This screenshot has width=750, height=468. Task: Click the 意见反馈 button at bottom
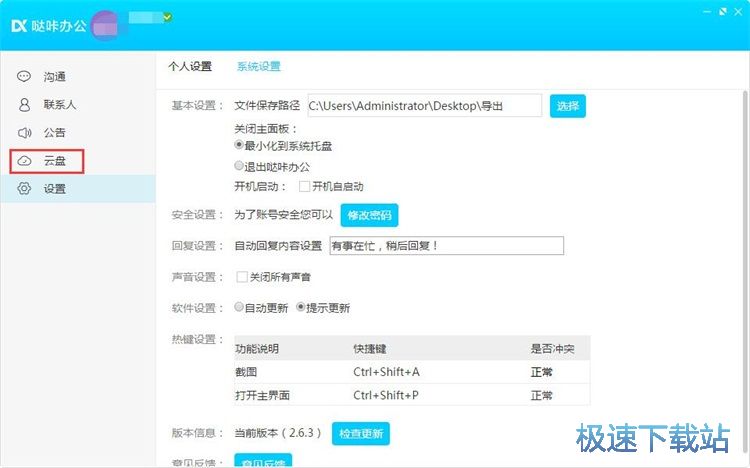(x=263, y=461)
